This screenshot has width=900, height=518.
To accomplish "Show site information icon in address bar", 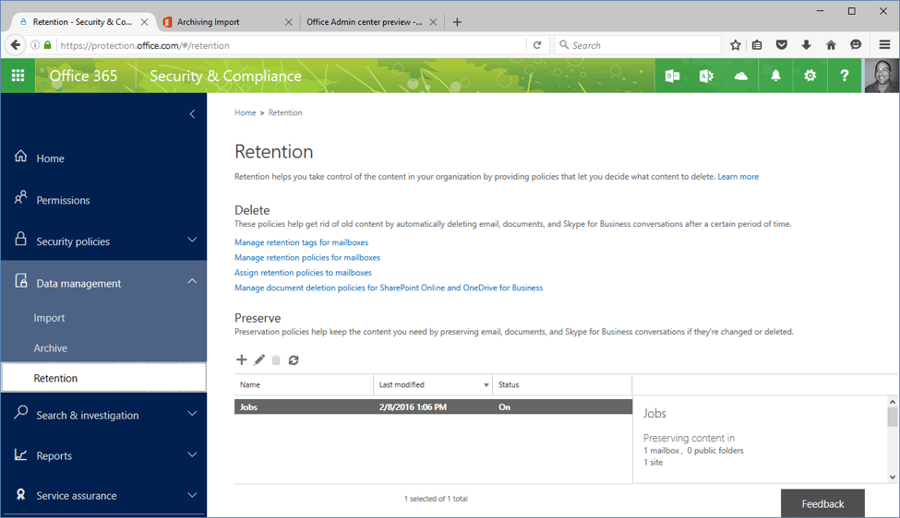I will pyautogui.click(x=35, y=45).
